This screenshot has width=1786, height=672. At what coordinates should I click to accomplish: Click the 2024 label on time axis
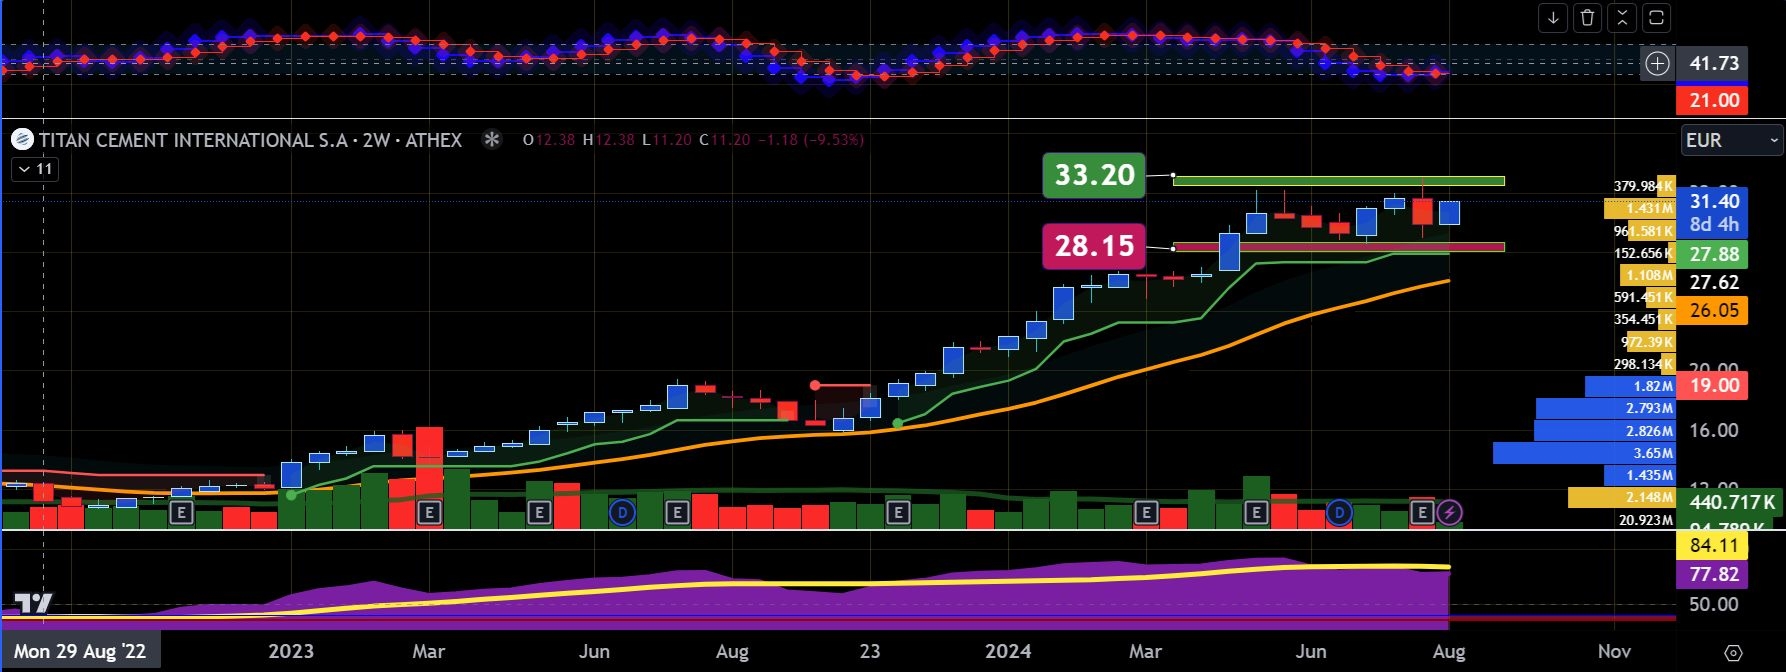pos(1008,652)
